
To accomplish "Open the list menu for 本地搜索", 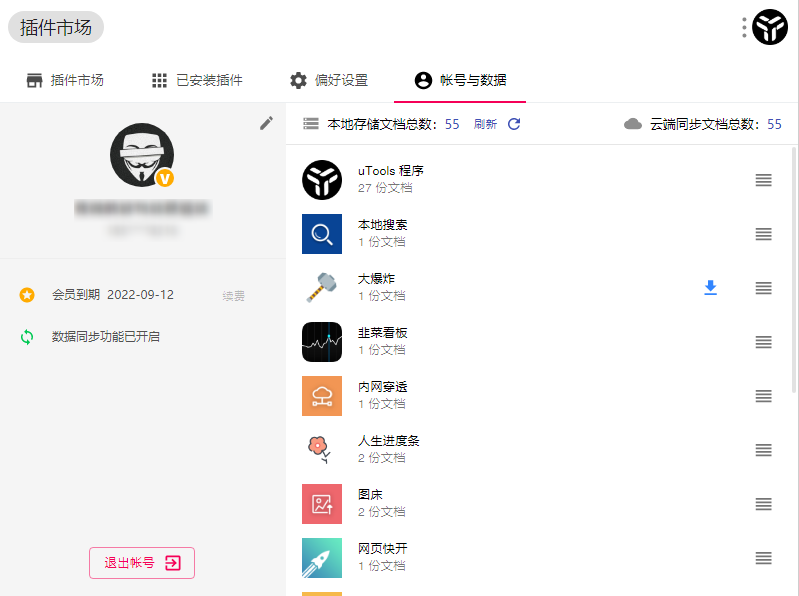I will click(763, 234).
